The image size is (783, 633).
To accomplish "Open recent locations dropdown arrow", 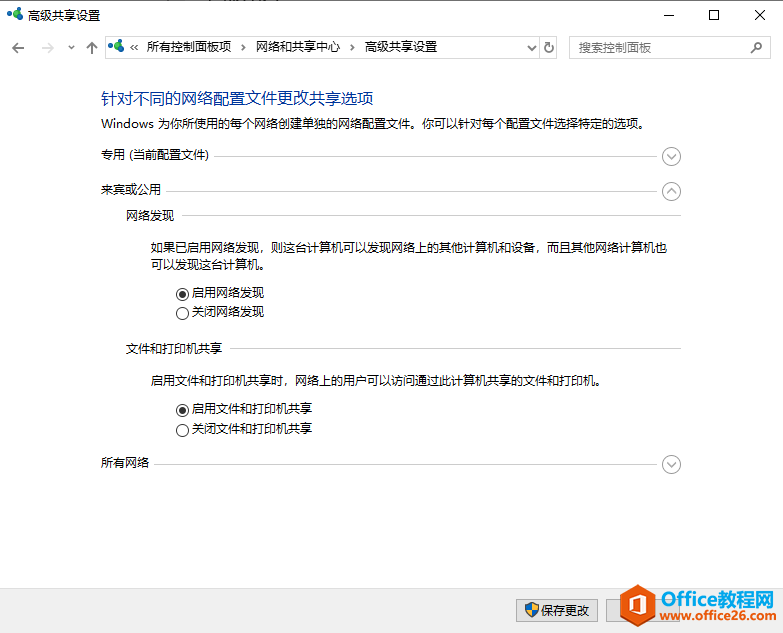I will pos(71,48).
